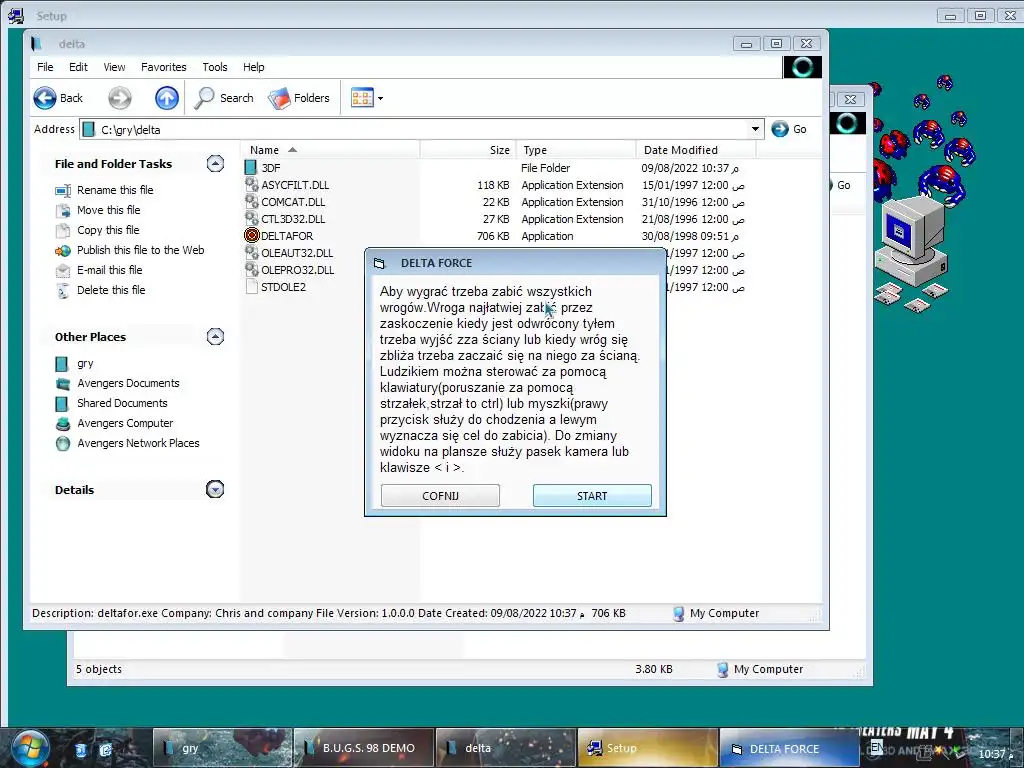1024x768 pixels.
Task: Switch to gry taskbar button
Action: point(222,748)
